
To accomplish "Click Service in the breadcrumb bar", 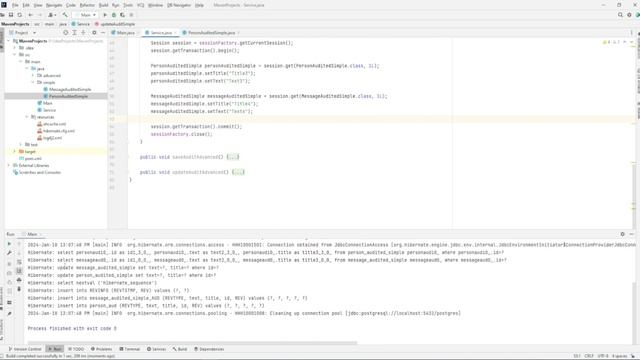I will 81,24.
